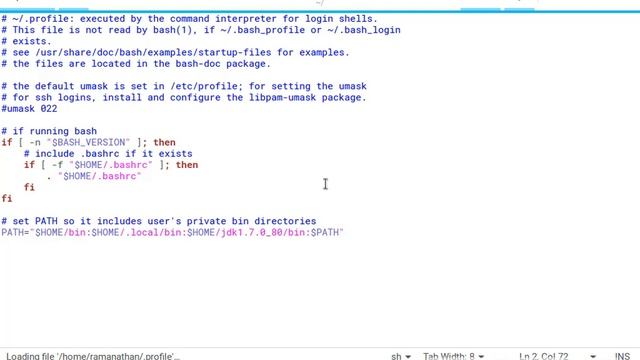Click the '# if running bash' comment
Image resolution: width=640 pixels, height=360 pixels.
[x=49, y=131]
